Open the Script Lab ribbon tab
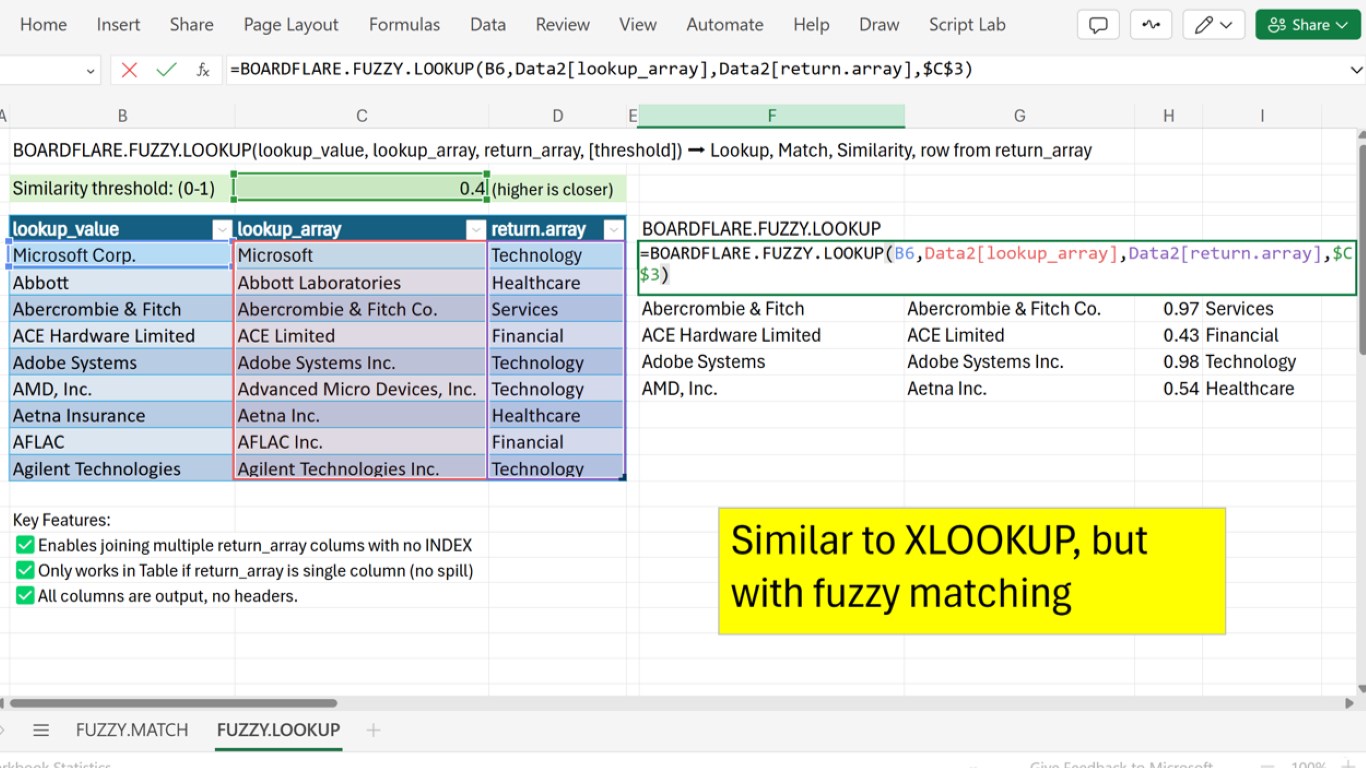 click(x=967, y=25)
